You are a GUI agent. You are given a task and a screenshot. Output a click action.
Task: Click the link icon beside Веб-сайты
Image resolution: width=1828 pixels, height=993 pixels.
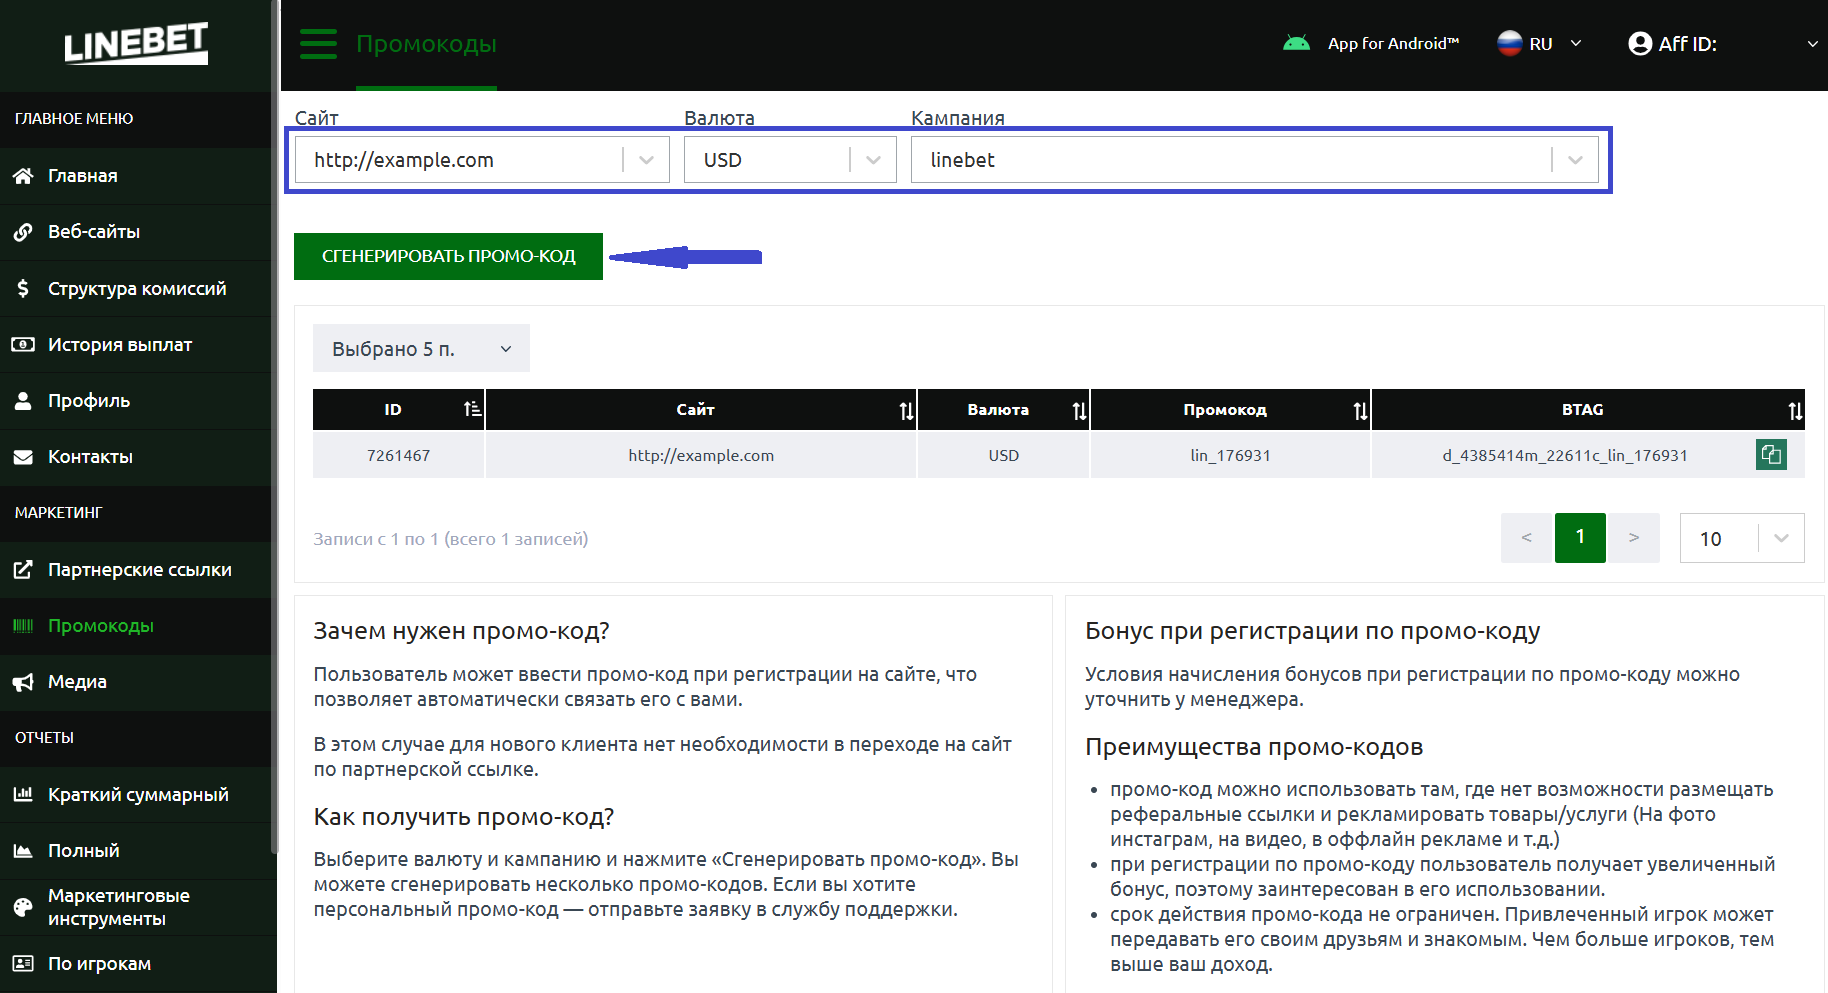pyautogui.click(x=23, y=232)
